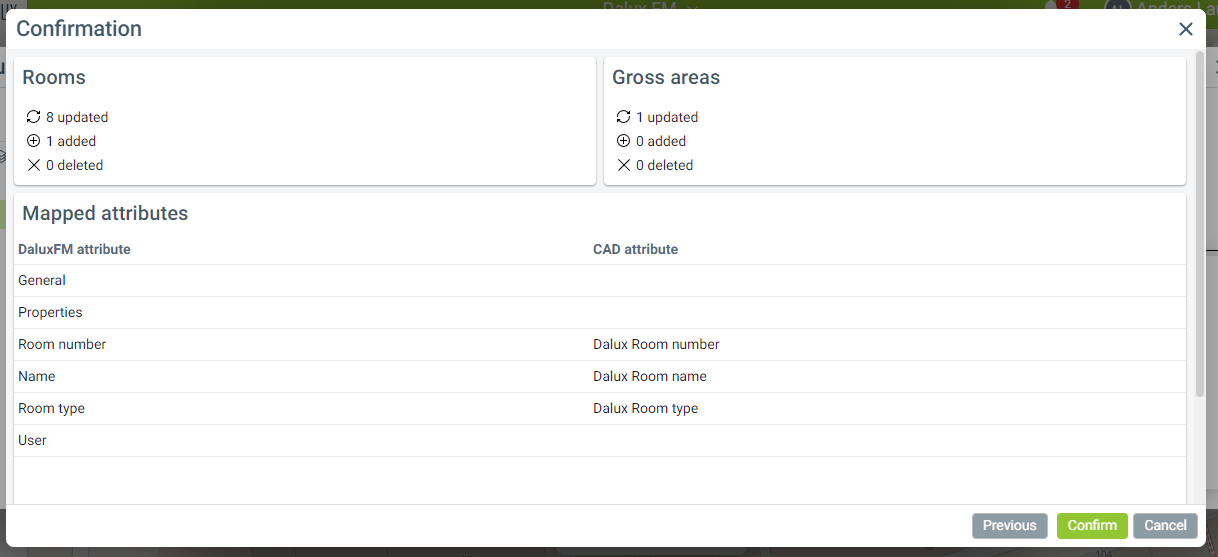Click the CAD attribute column header
The width and height of the screenshot is (1218, 557).
coord(635,249)
